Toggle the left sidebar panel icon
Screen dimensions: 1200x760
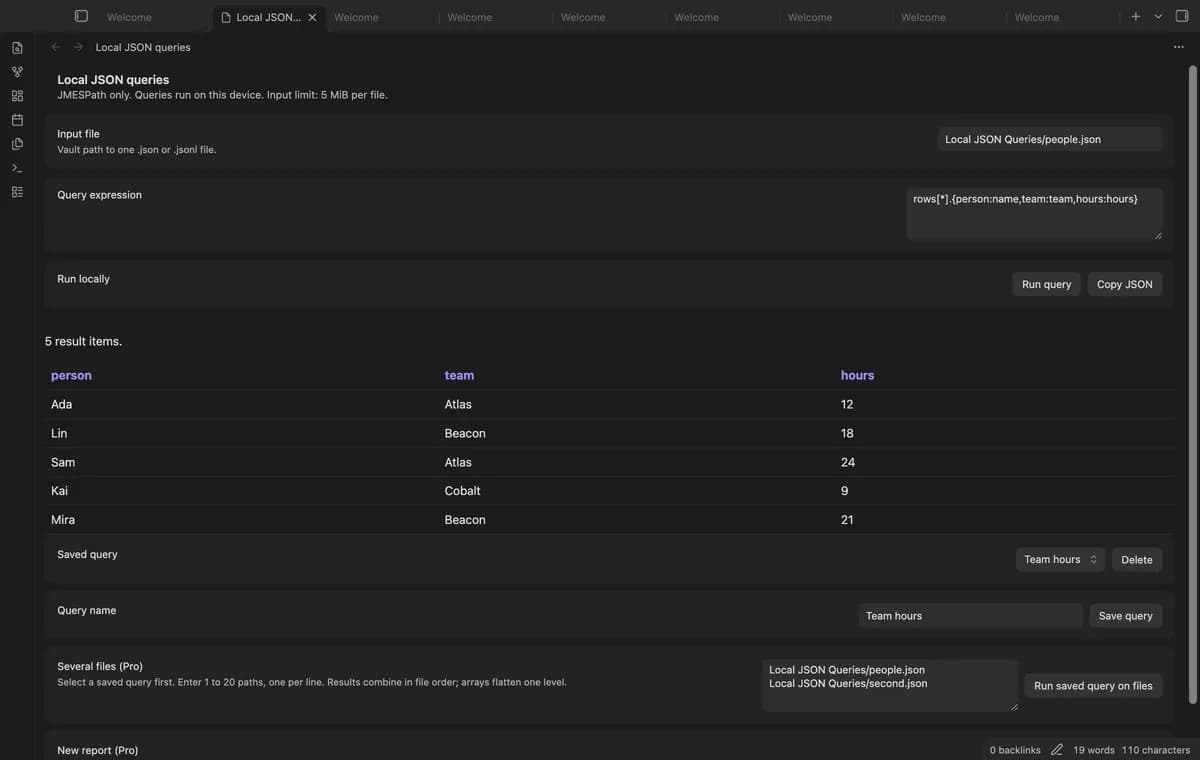coord(82,16)
